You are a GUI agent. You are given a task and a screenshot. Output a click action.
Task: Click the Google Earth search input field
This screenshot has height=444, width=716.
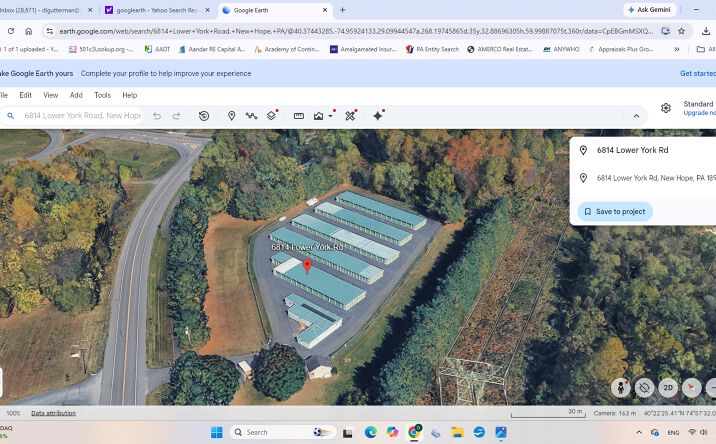82,116
